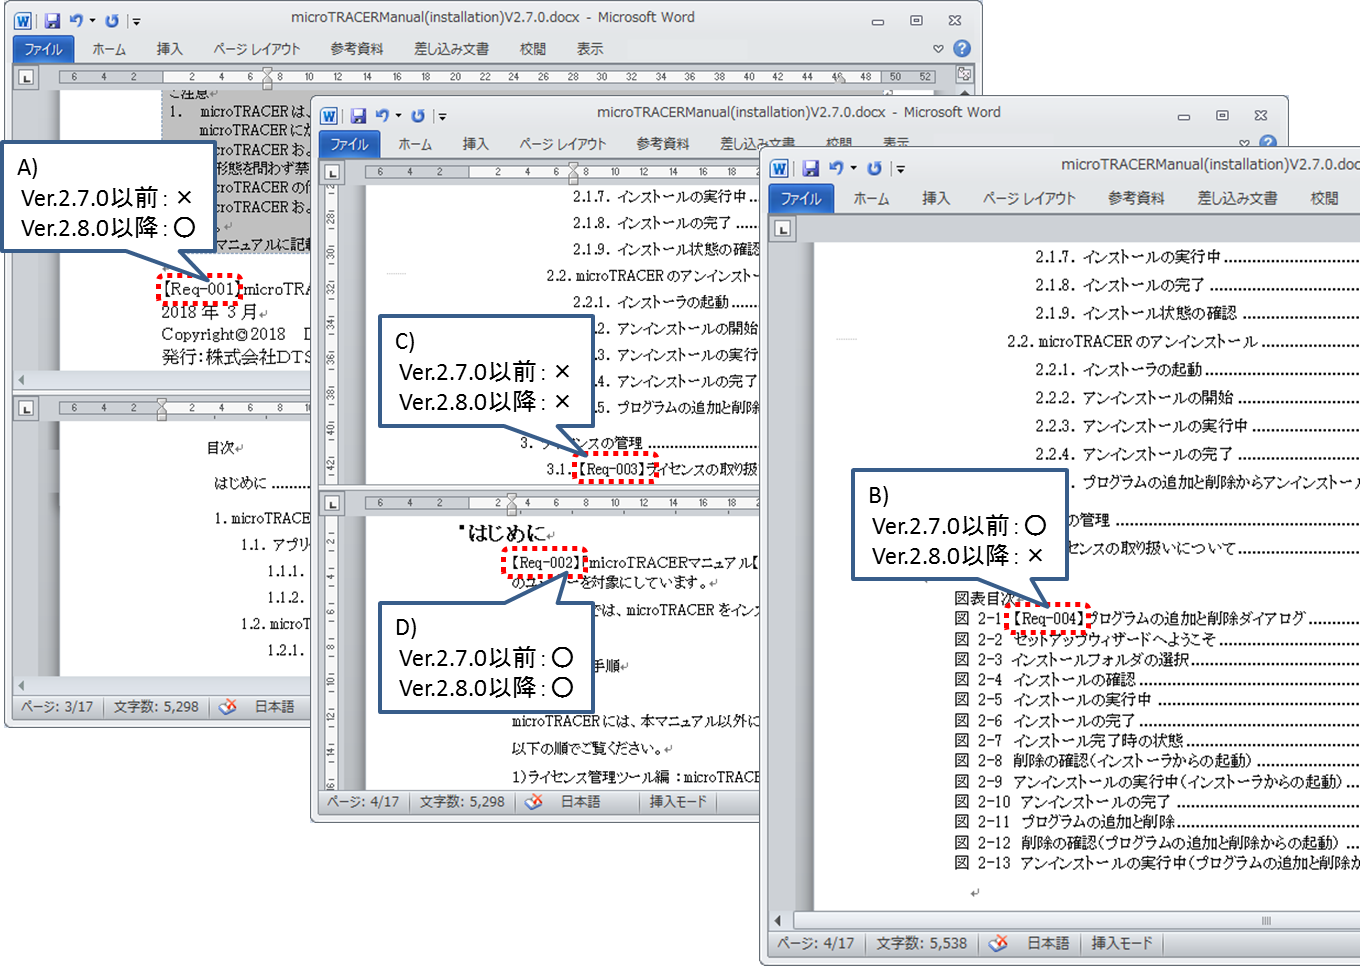Click Undo icon in back-left Word window

(76, 20)
